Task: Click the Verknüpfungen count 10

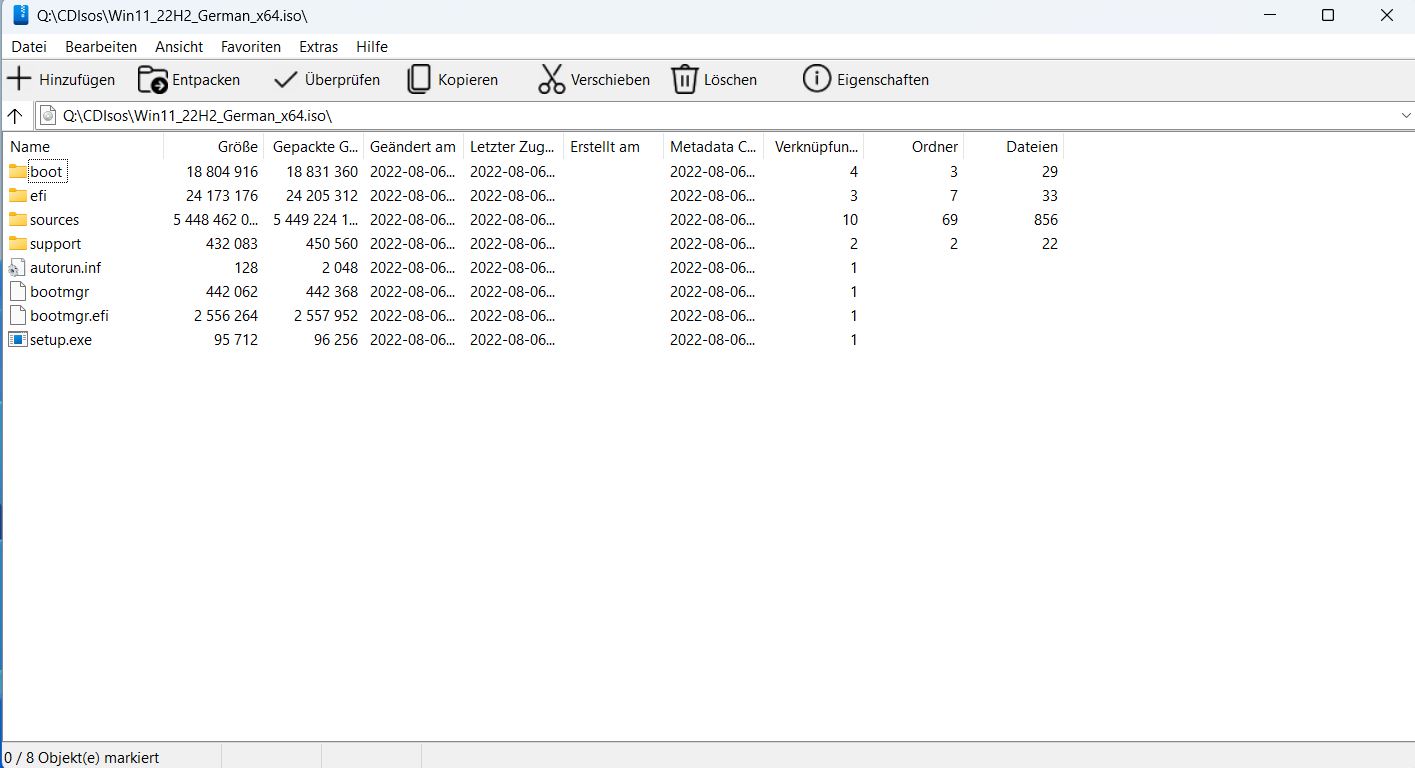Action: pyautogui.click(x=850, y=219)
